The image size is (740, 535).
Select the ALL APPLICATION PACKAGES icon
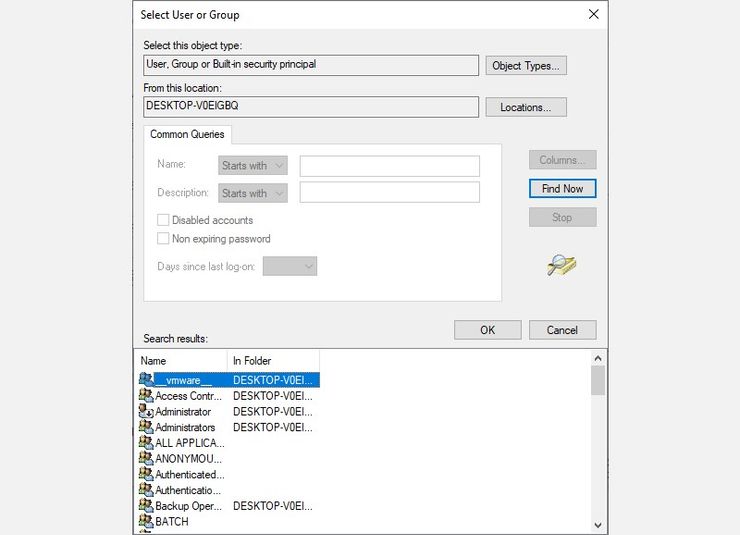(x=146, y=443)
